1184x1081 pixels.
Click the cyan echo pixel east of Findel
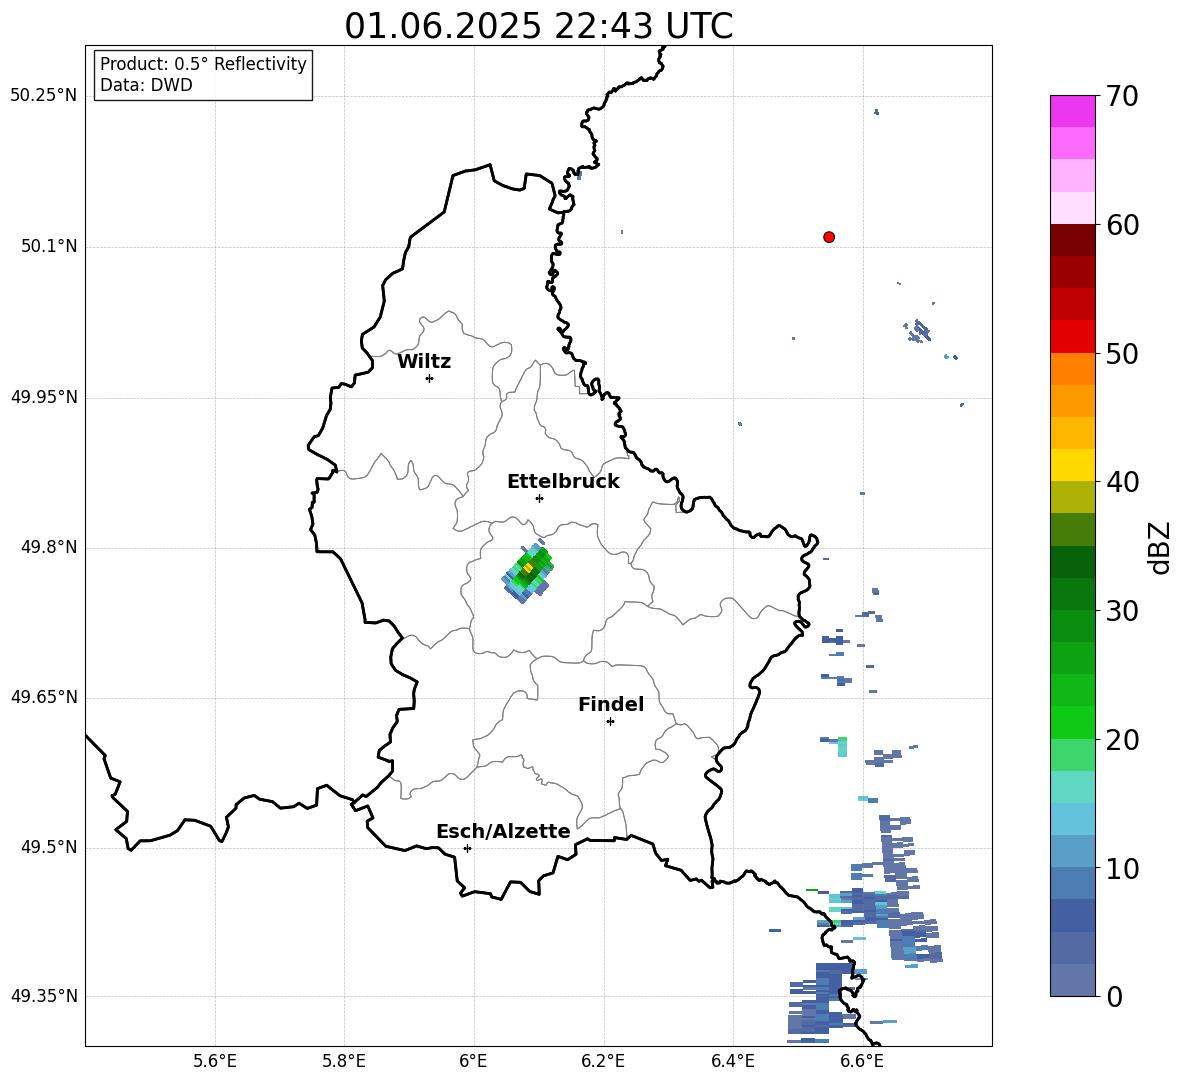[x=842, y=747]
